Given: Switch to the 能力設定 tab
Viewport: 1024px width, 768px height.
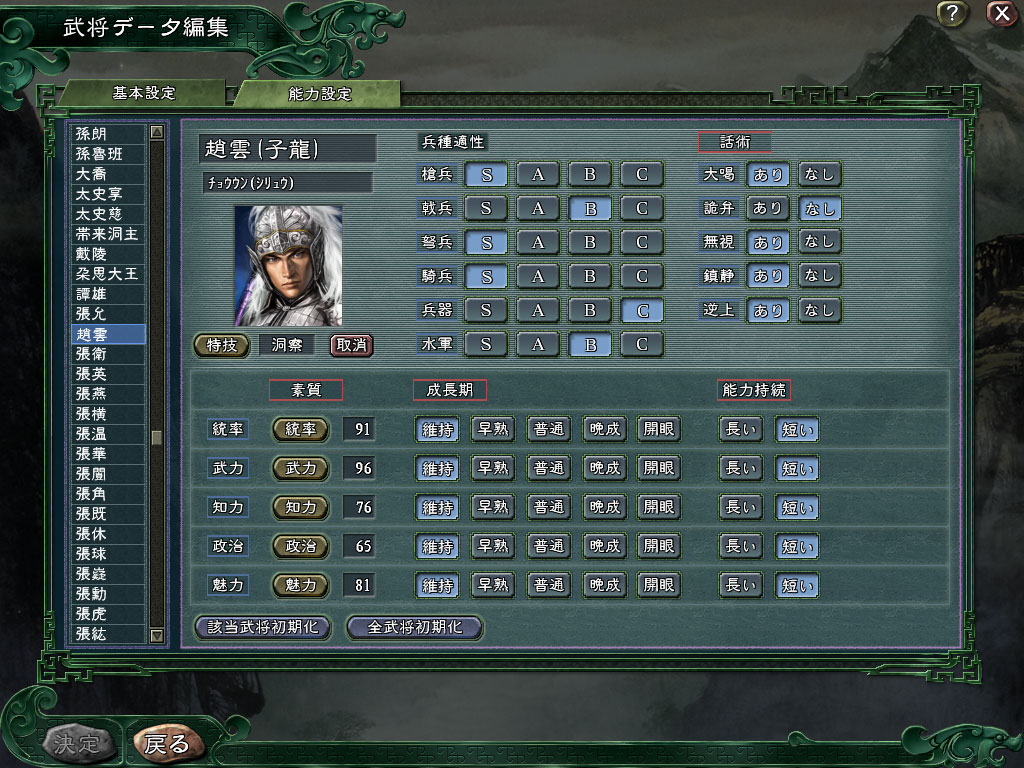Looking at the screenshot, I should tap(319, 94).
